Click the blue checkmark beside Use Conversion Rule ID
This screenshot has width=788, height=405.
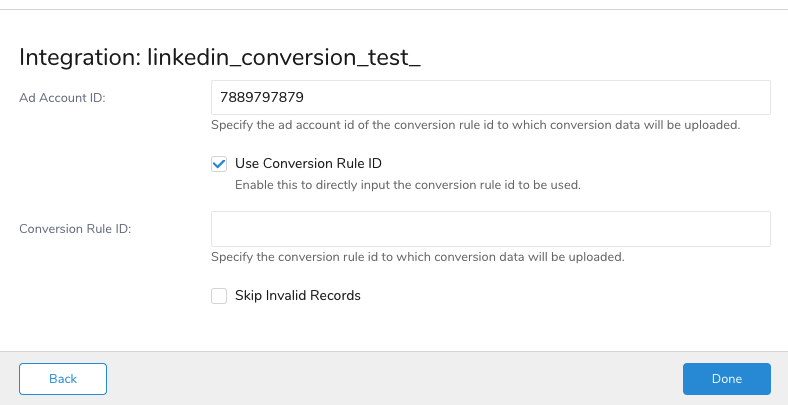pyautogui.click(x=219, y=164)
